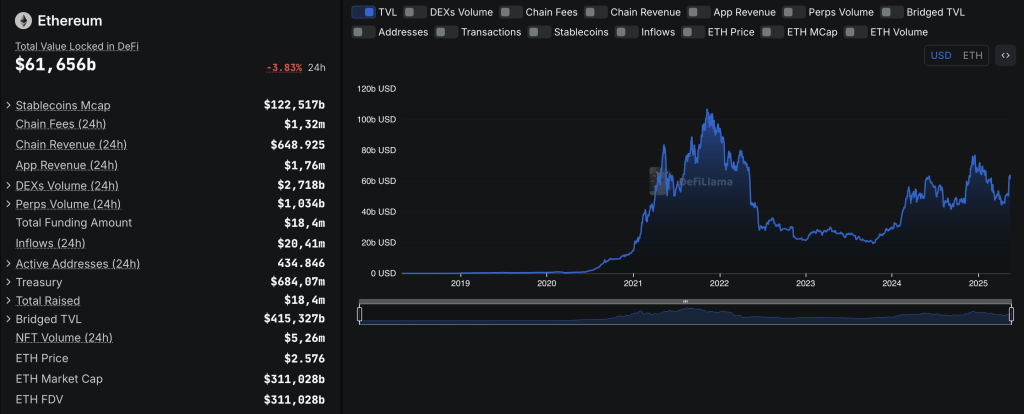The height and width of the screenshot is (414, 1024).
Task: Expand the Perps Volume (24h) row
Action: coord(8,204)
